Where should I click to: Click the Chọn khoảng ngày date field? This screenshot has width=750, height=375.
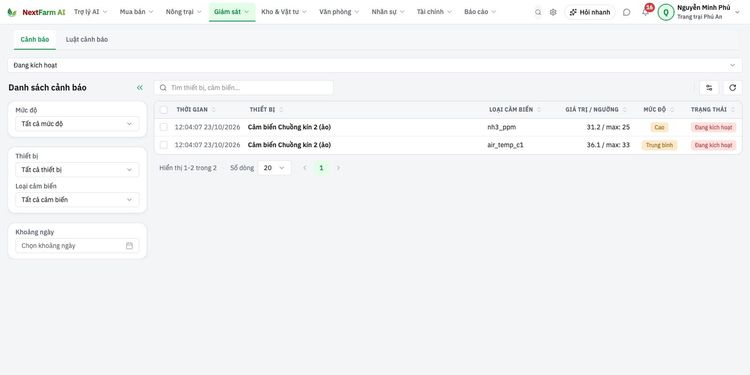pos(77,245)
